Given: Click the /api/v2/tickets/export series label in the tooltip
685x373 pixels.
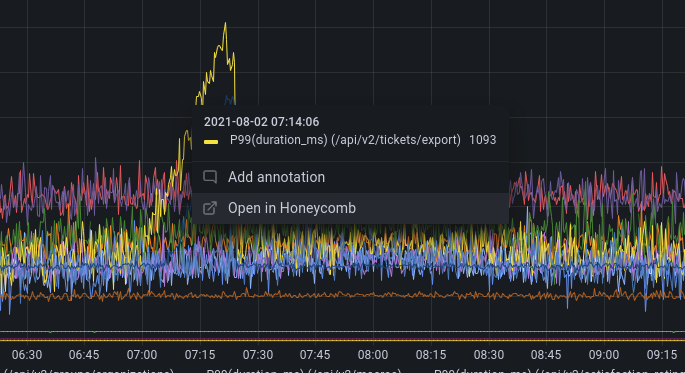Looking at the screenshot, I should [x=345, y=140].
